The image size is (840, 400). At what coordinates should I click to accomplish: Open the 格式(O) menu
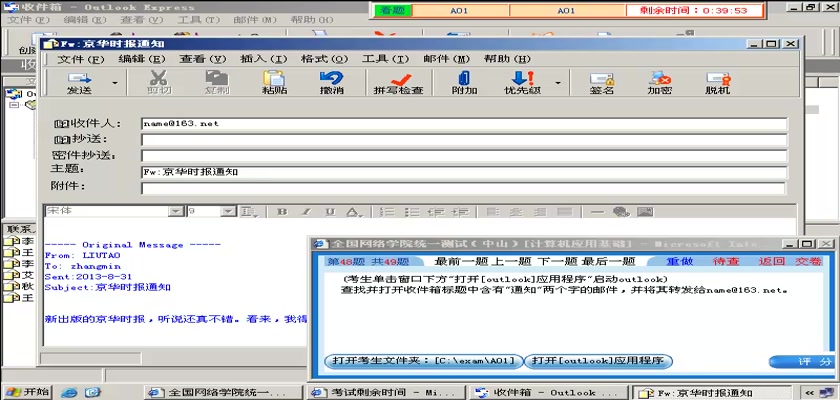click(325, 59)
